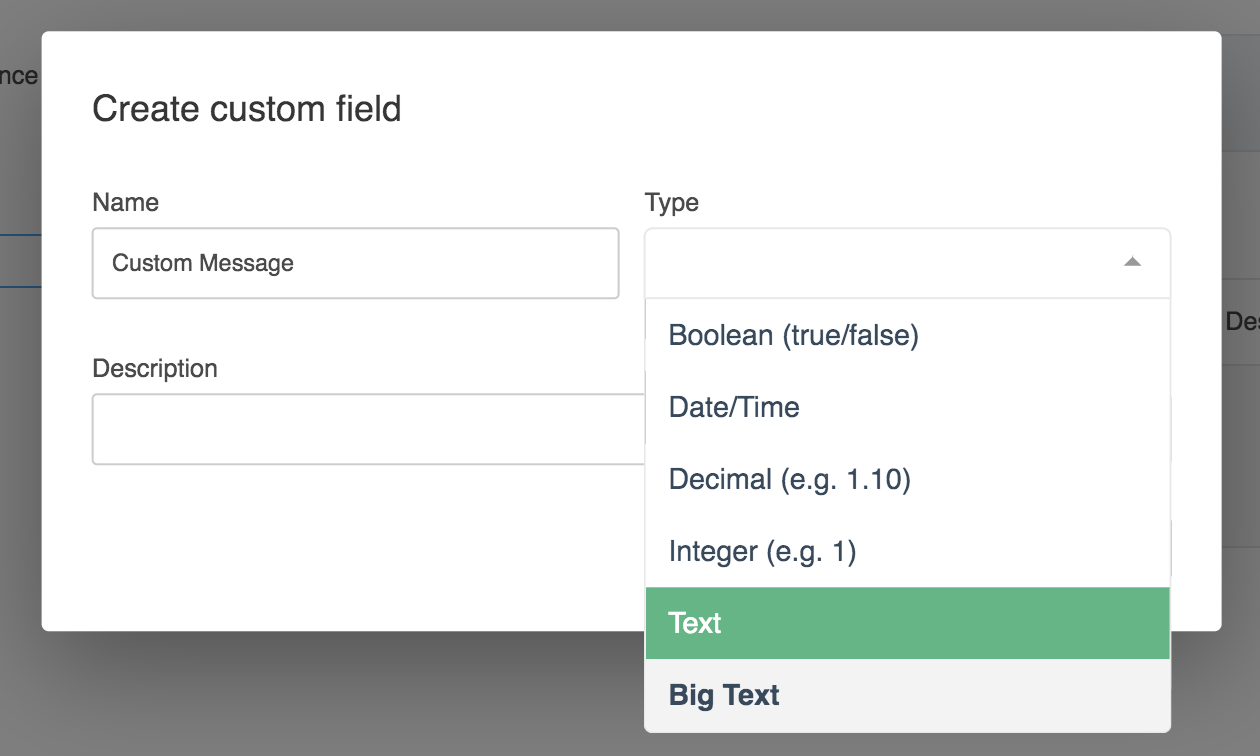The image size is (1260, 756).
Task: Click the partially hidden Des column text
Action: pyautogui.click(x=1241, y=322)
